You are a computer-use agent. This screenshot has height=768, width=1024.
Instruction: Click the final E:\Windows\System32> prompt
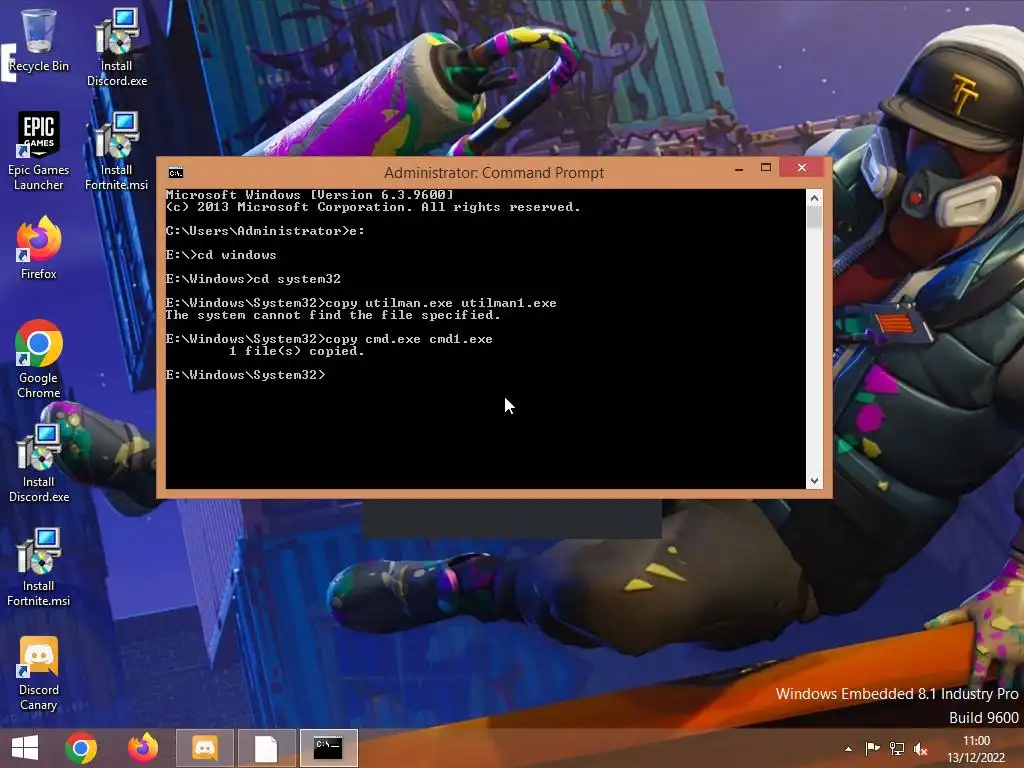coord(245,375)
